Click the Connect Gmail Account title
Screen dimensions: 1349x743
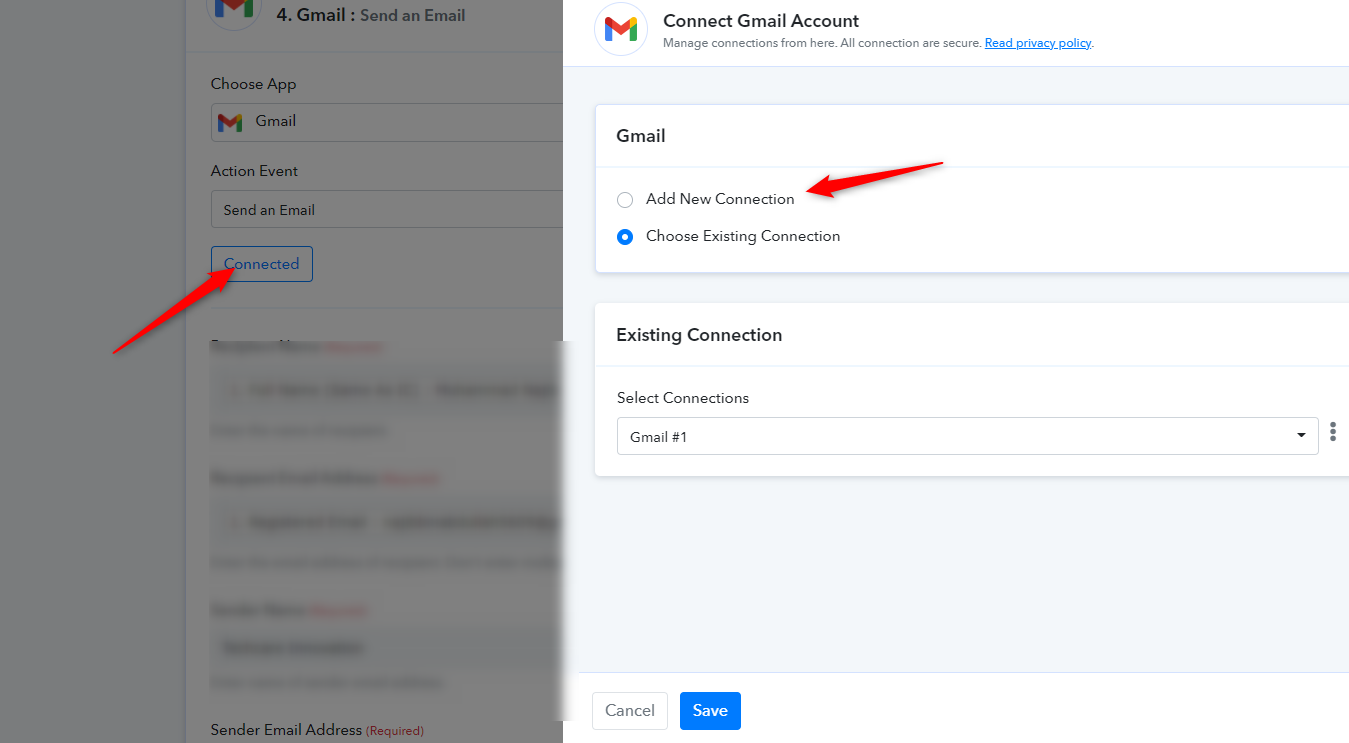[761, 21]
